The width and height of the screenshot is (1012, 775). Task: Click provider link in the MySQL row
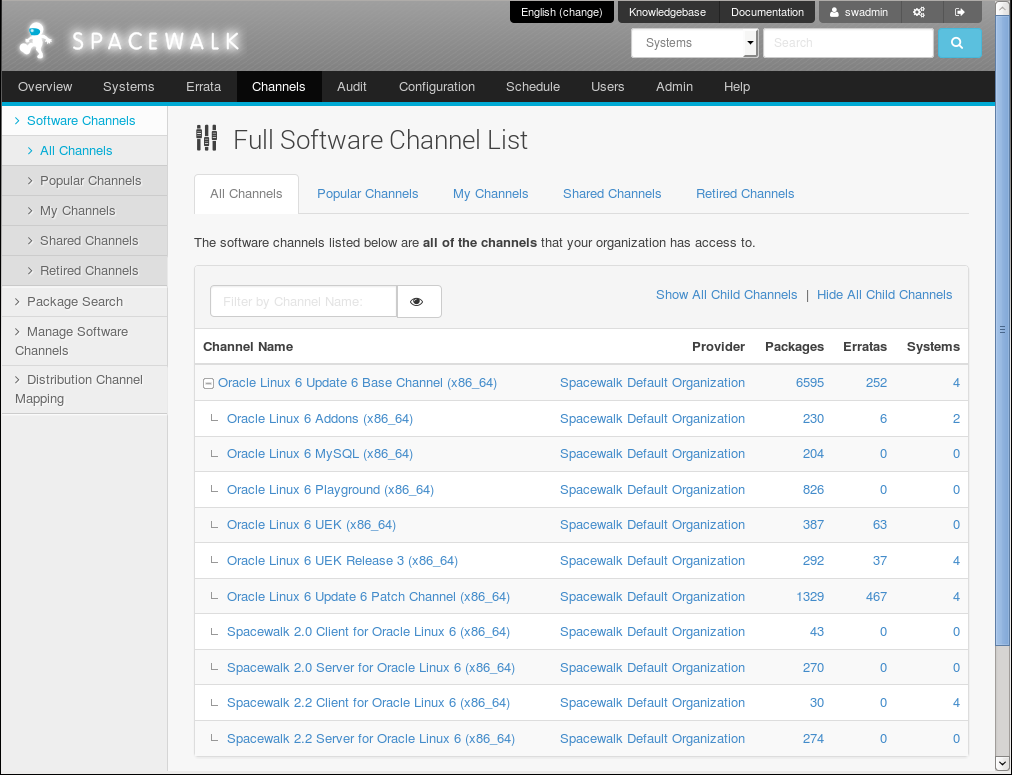pos(652,454)
